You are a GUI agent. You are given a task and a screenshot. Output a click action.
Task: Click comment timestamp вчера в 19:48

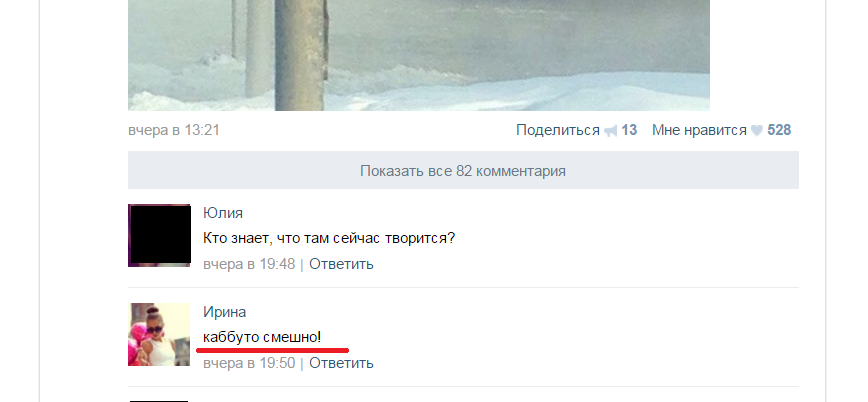click(x=249, y=264)
